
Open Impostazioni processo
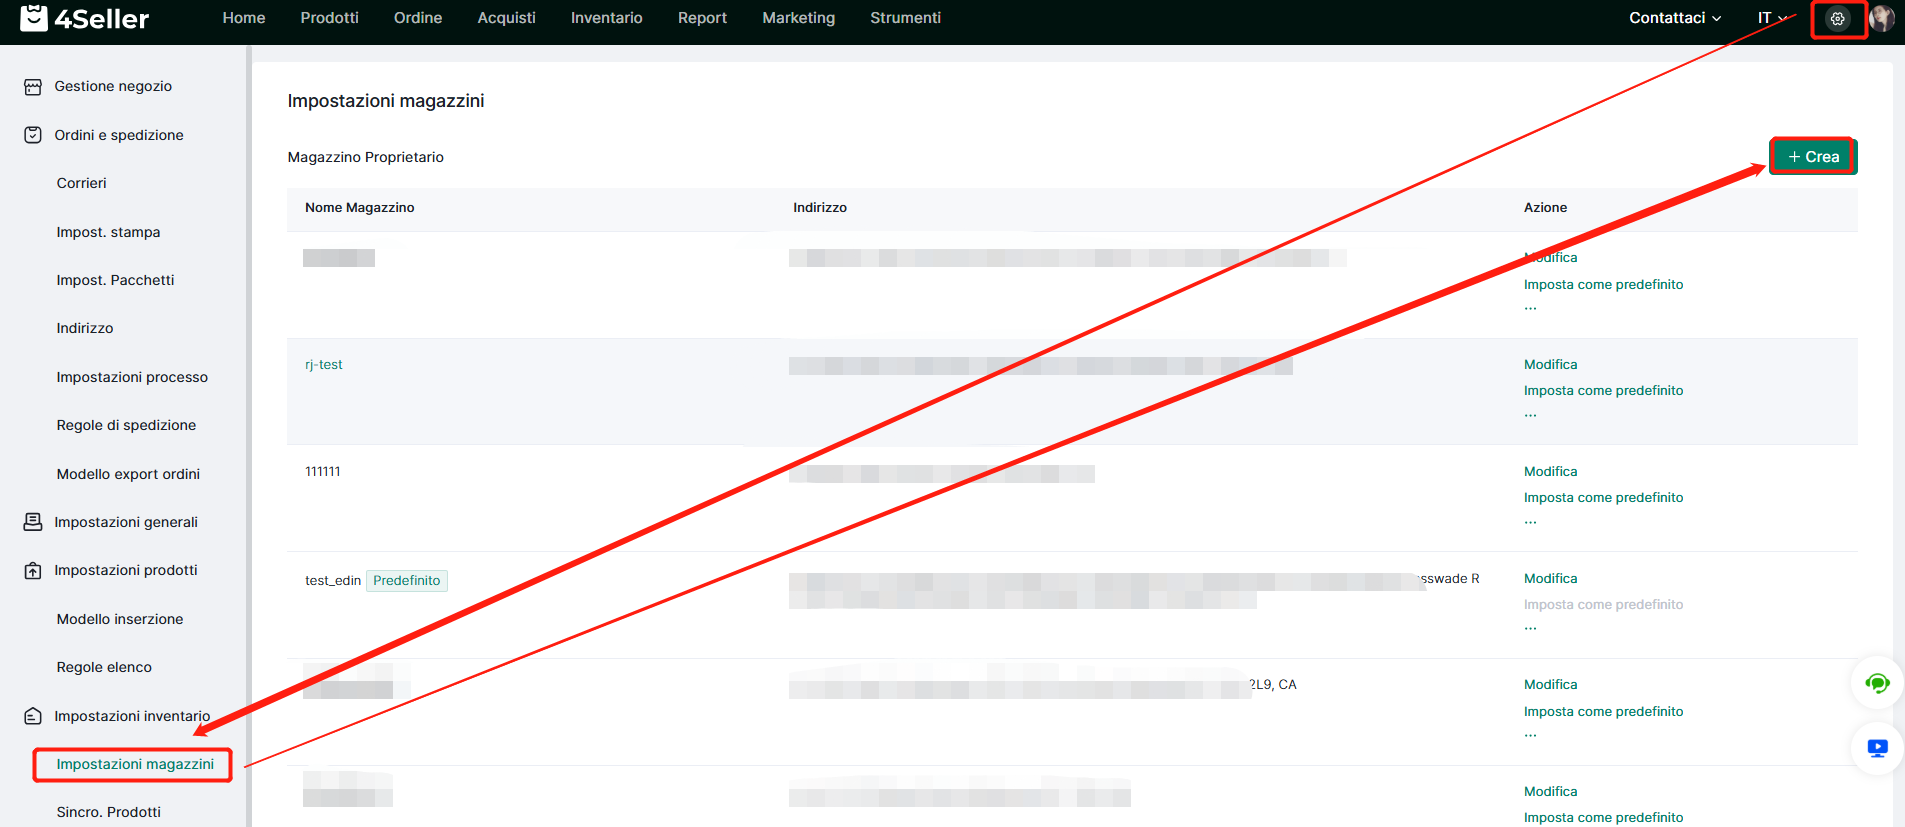(132, 377)
